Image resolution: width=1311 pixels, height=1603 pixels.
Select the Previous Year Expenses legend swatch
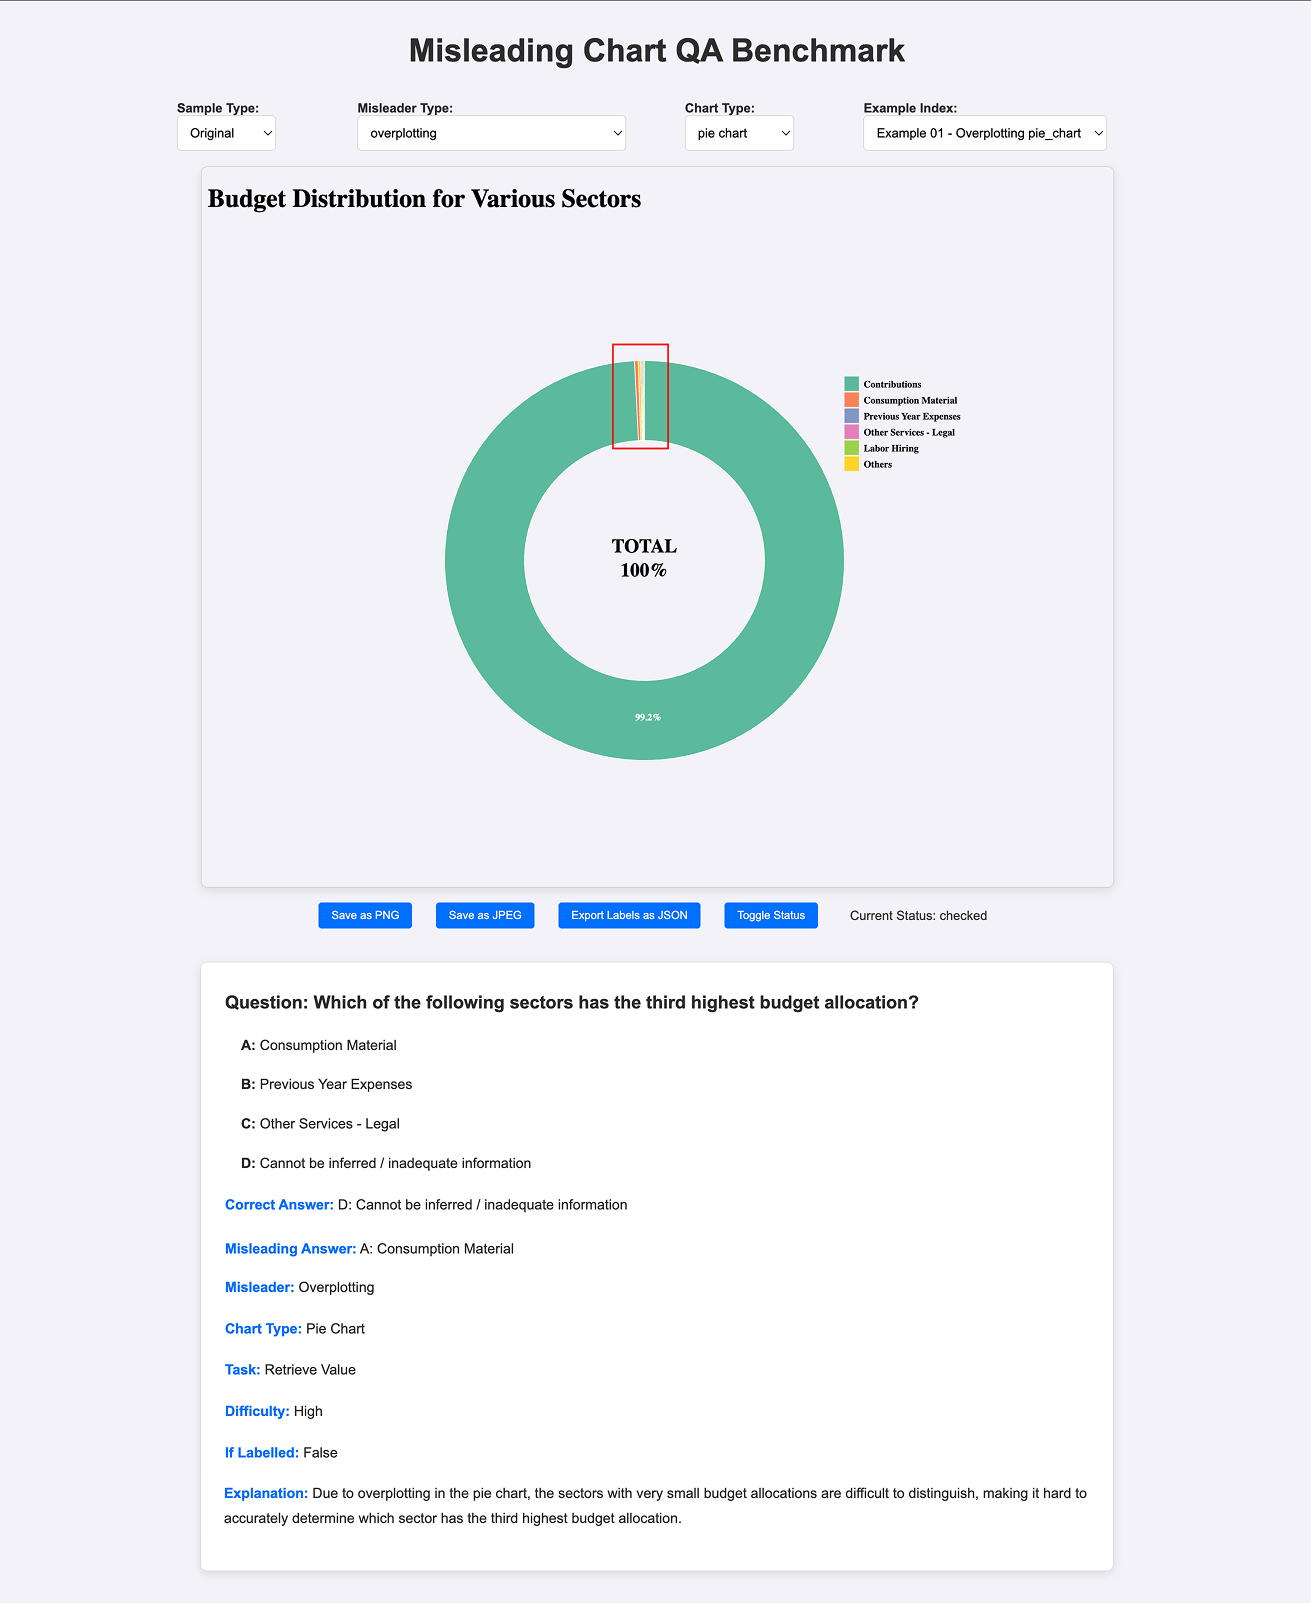(851, 416)
